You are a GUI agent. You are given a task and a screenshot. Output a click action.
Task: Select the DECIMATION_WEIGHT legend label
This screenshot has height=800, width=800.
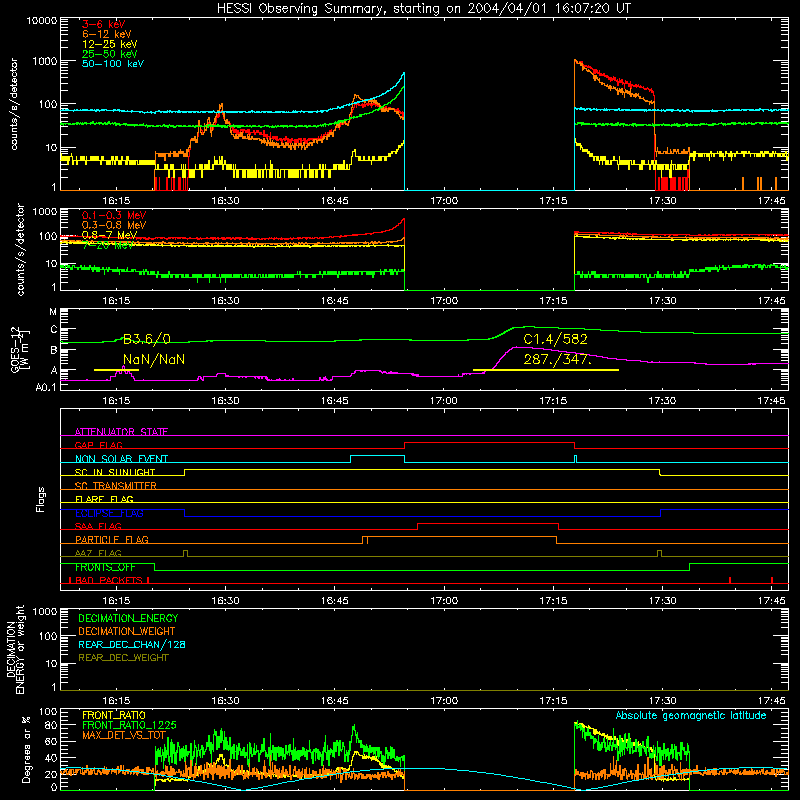[x=127, y=631]
